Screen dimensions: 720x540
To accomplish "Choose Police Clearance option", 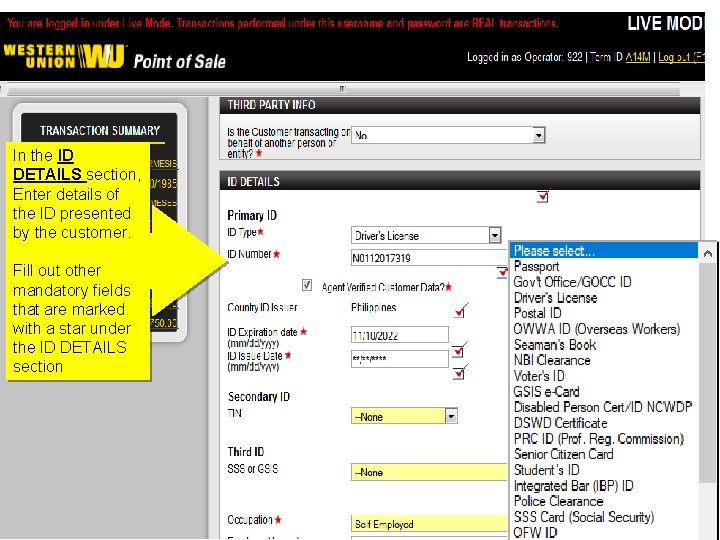I will pyautogui.click(x=558, y=501).
